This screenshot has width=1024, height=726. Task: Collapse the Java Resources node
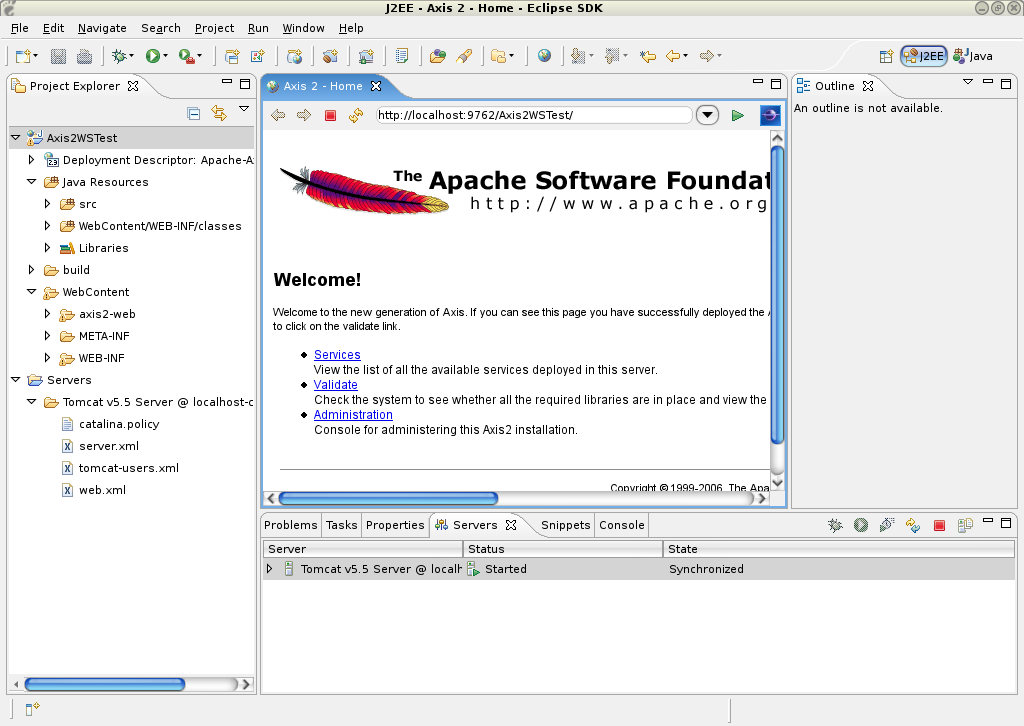tap(31, 182)
